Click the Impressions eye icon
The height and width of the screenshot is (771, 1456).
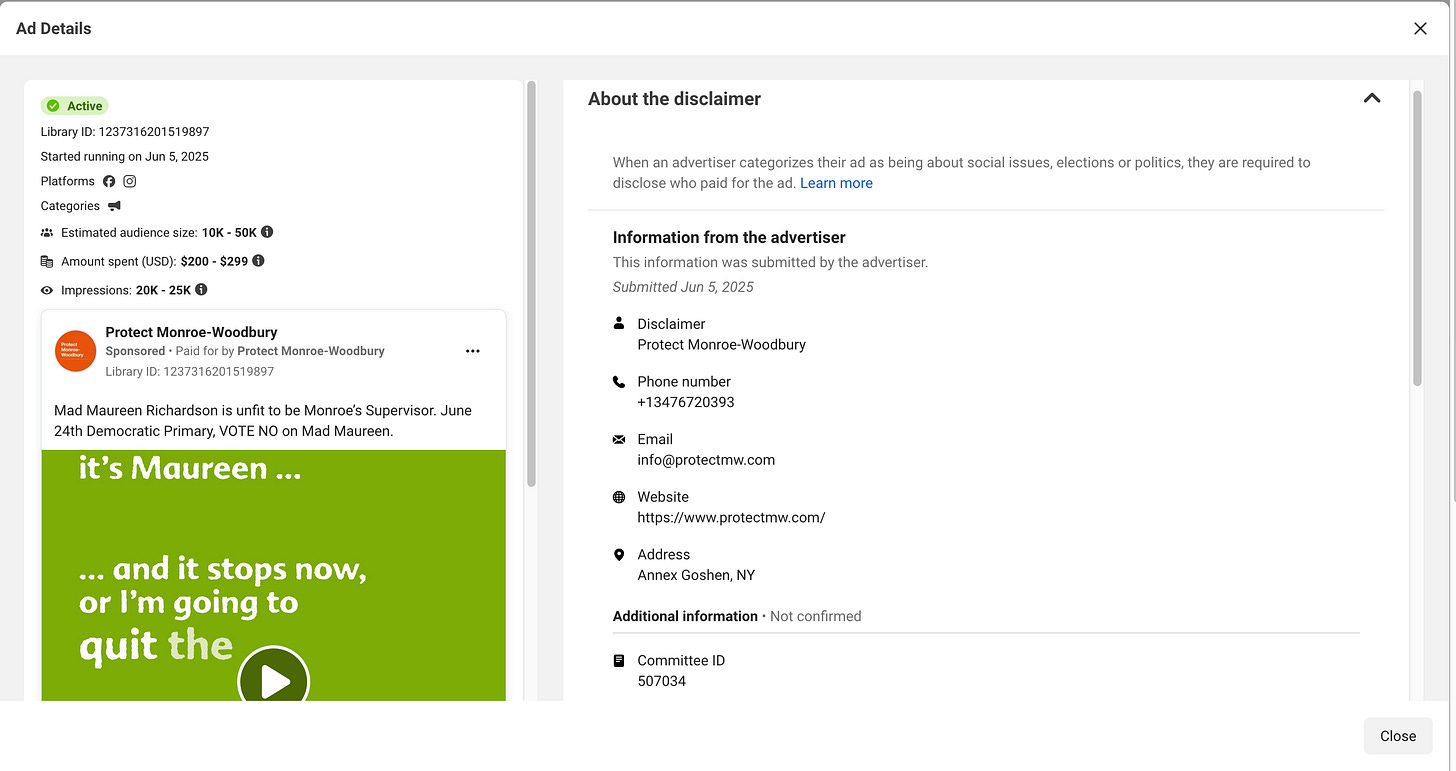pos(47,290)
